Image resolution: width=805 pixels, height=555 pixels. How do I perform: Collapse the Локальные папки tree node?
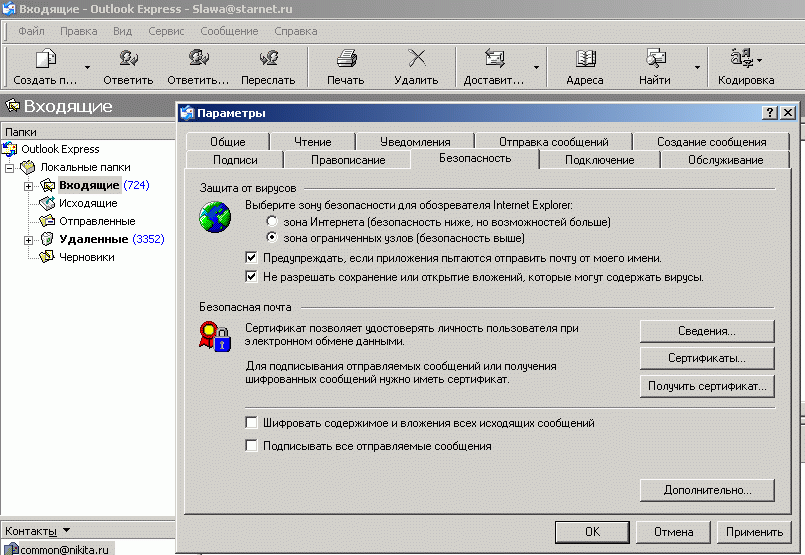(x=9, y=168)
